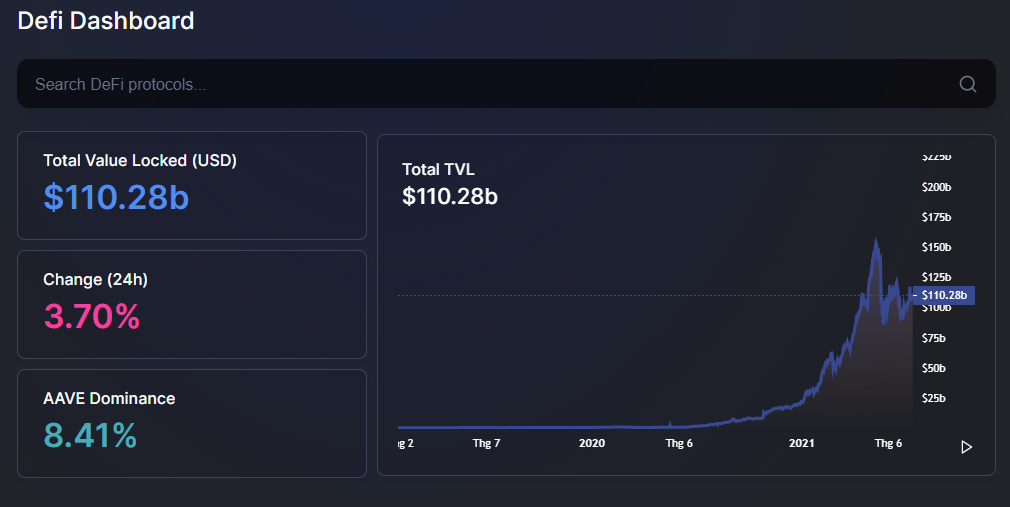Click the Change (24h) label
The height and width of the screenshot is (507, 1010).
click(x=95, y=280)
